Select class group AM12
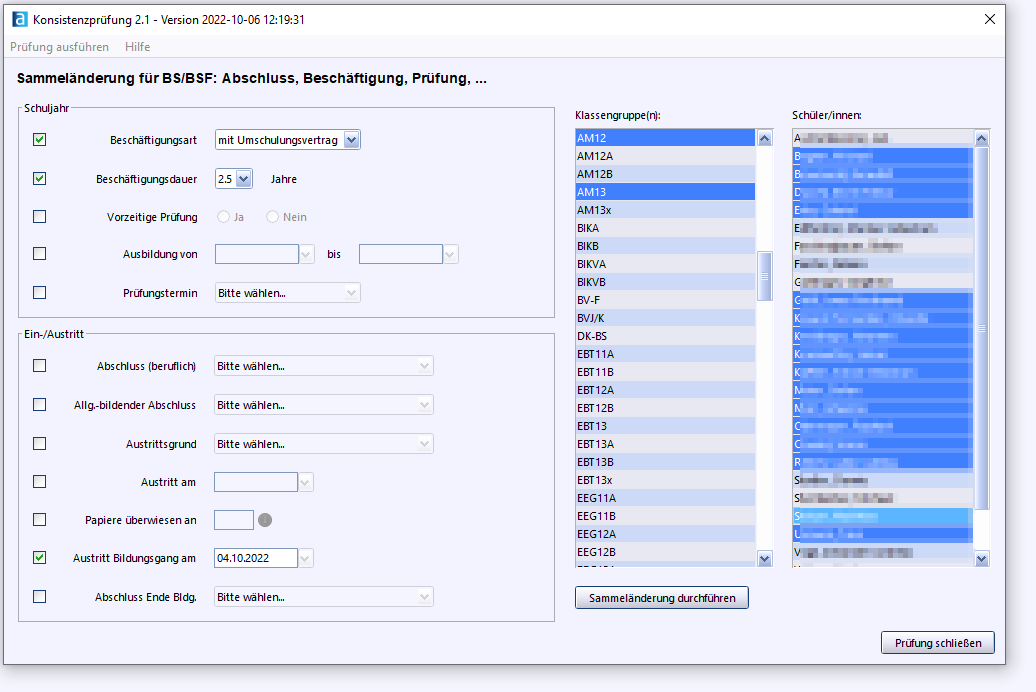The width and height of the screenshot is (1036, 692). point(665,138)
